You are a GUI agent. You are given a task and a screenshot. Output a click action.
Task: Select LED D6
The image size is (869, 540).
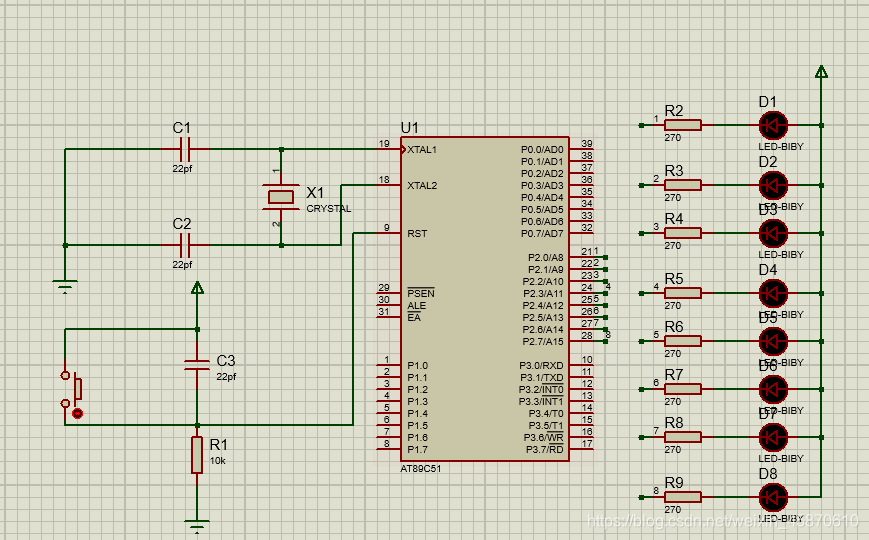coord(773,389)
